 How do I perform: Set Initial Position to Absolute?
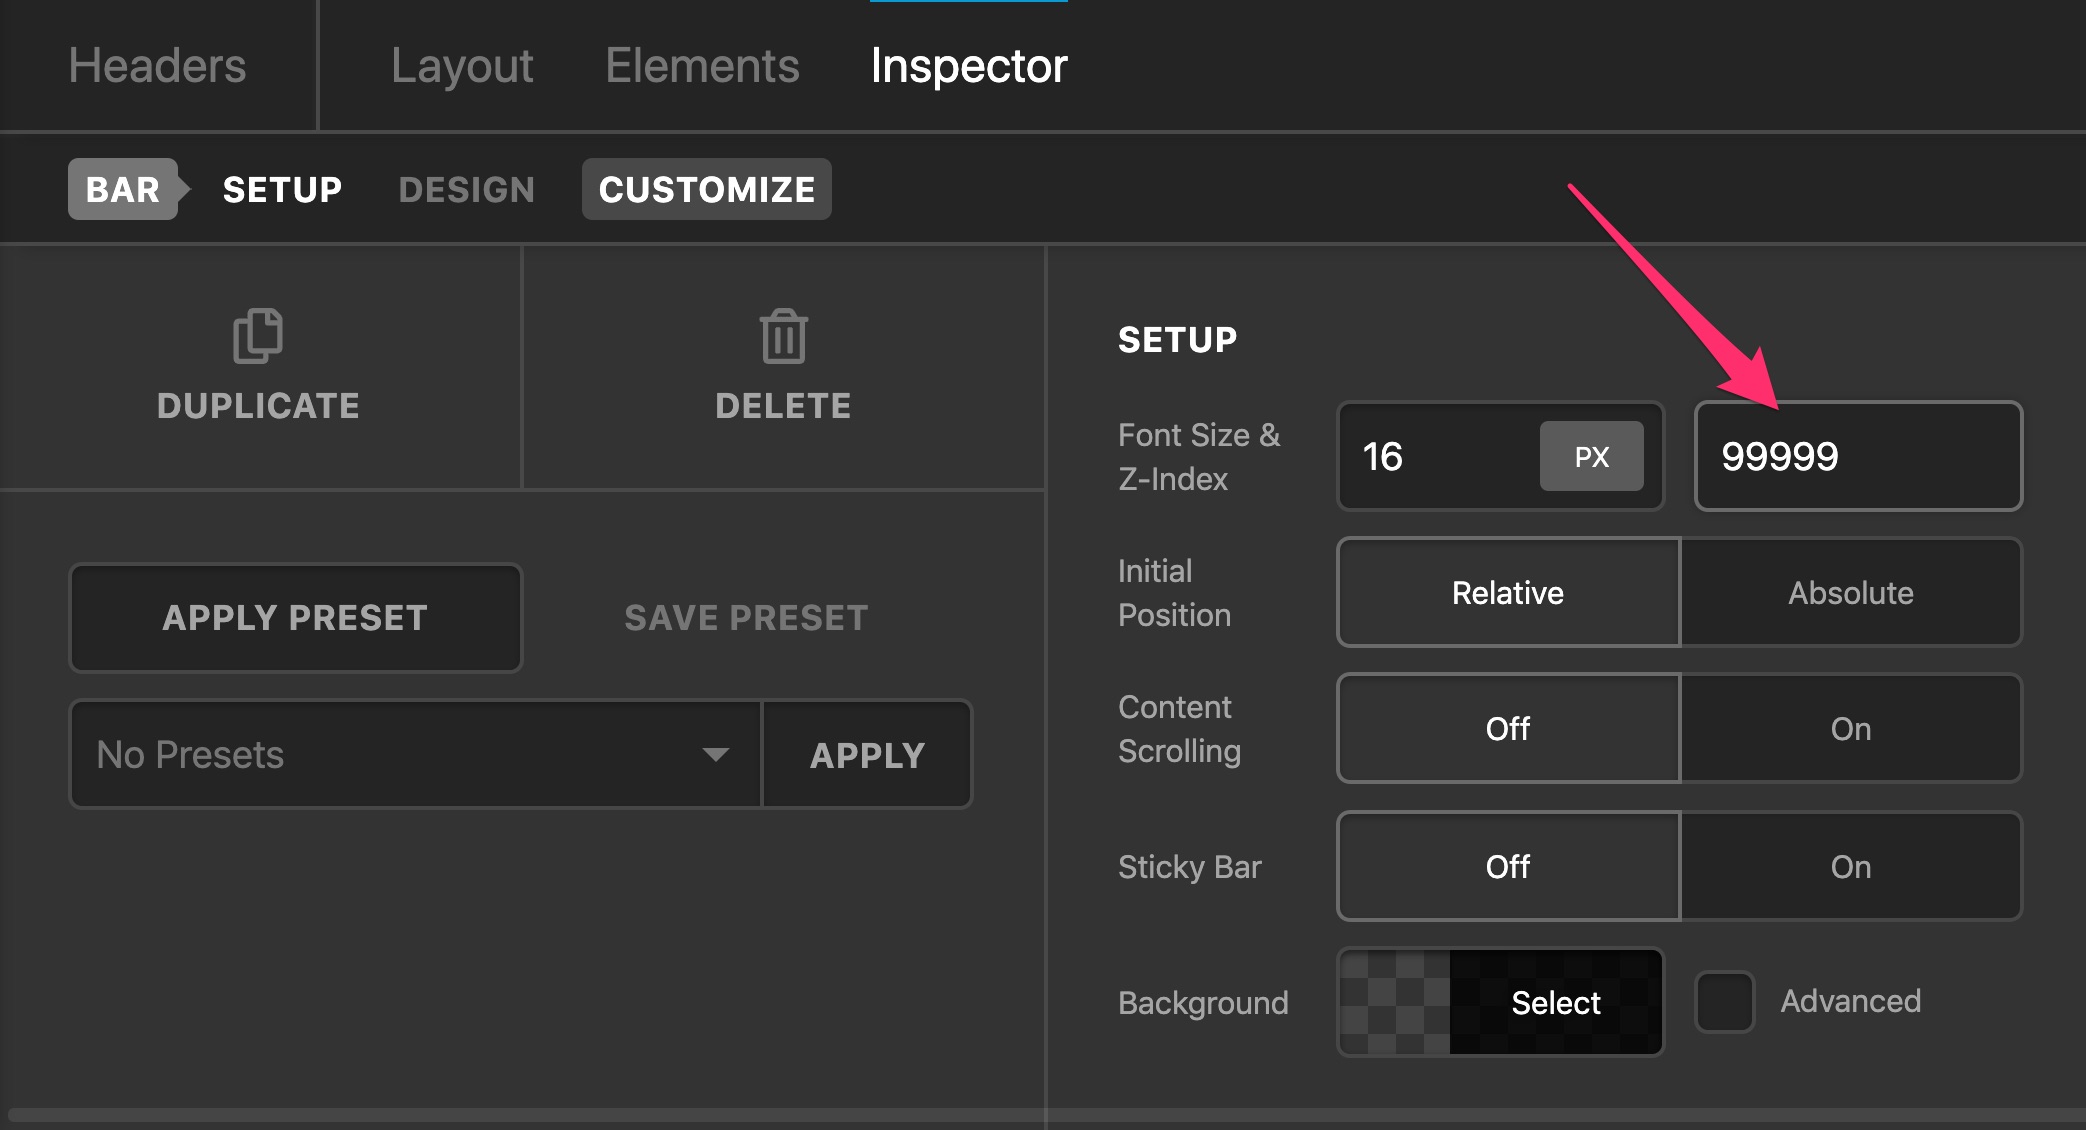(1851, 592)
